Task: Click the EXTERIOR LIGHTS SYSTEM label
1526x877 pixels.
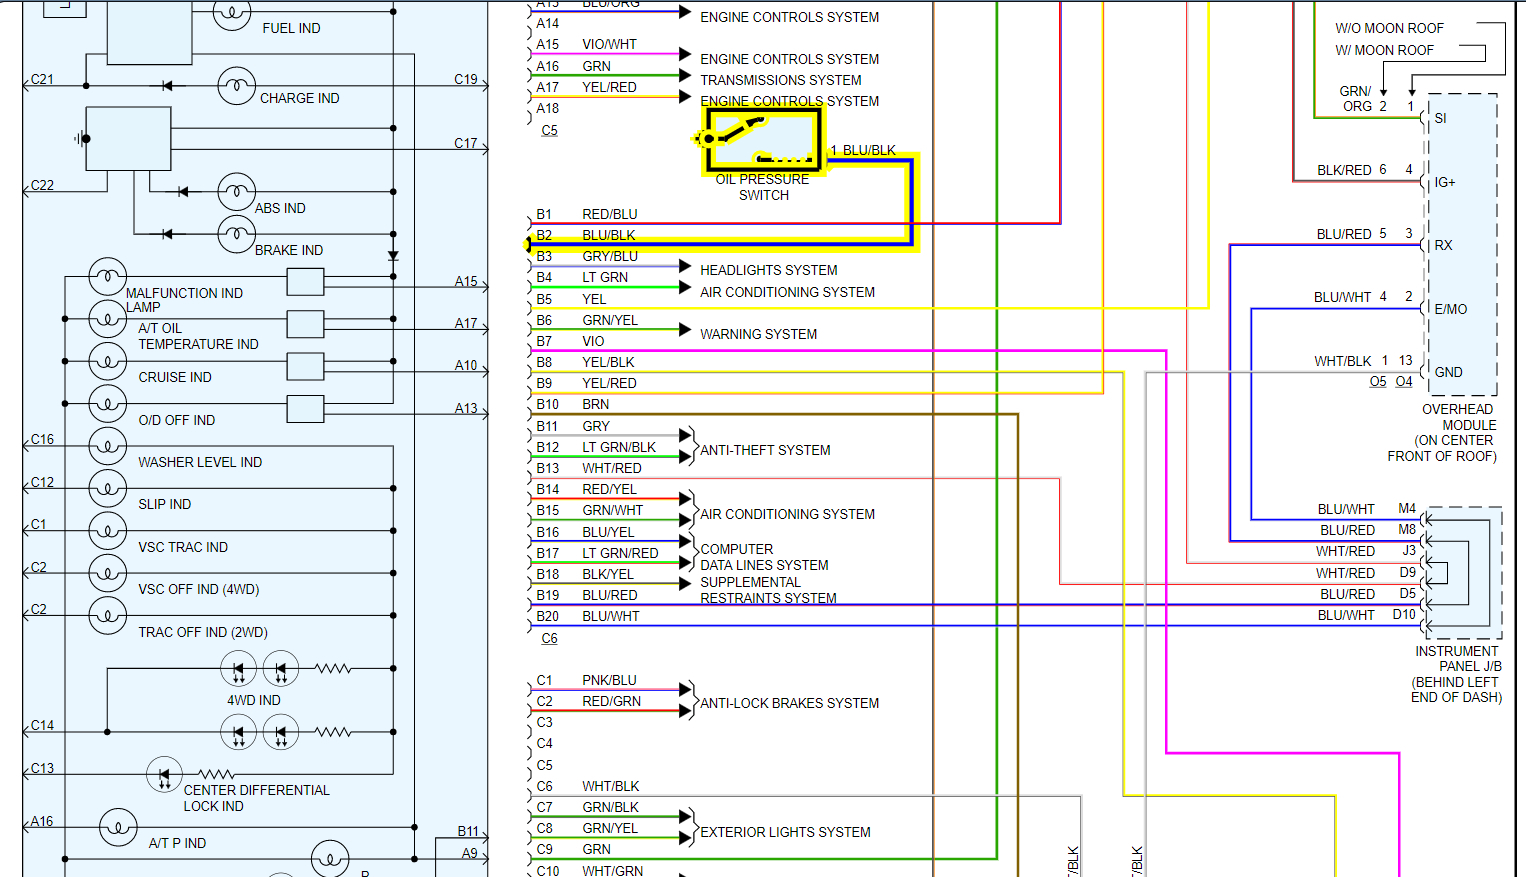Action: [785, 832]
